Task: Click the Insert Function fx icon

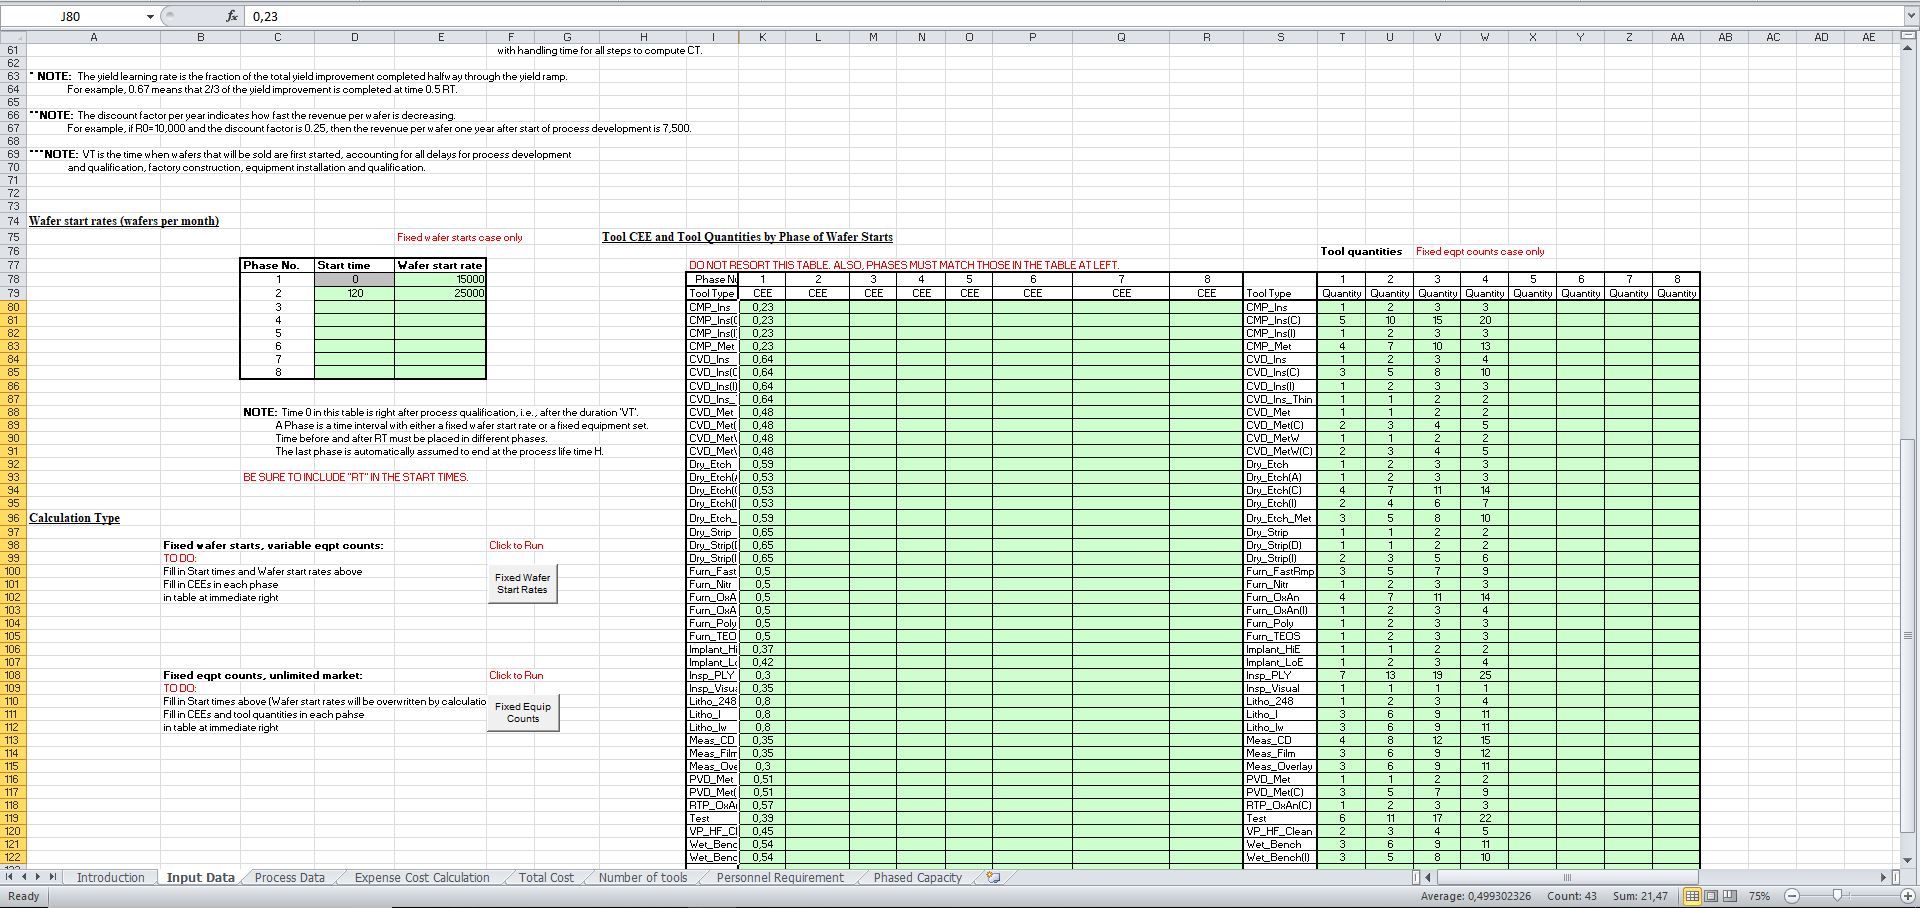Action: coord(232,16)
